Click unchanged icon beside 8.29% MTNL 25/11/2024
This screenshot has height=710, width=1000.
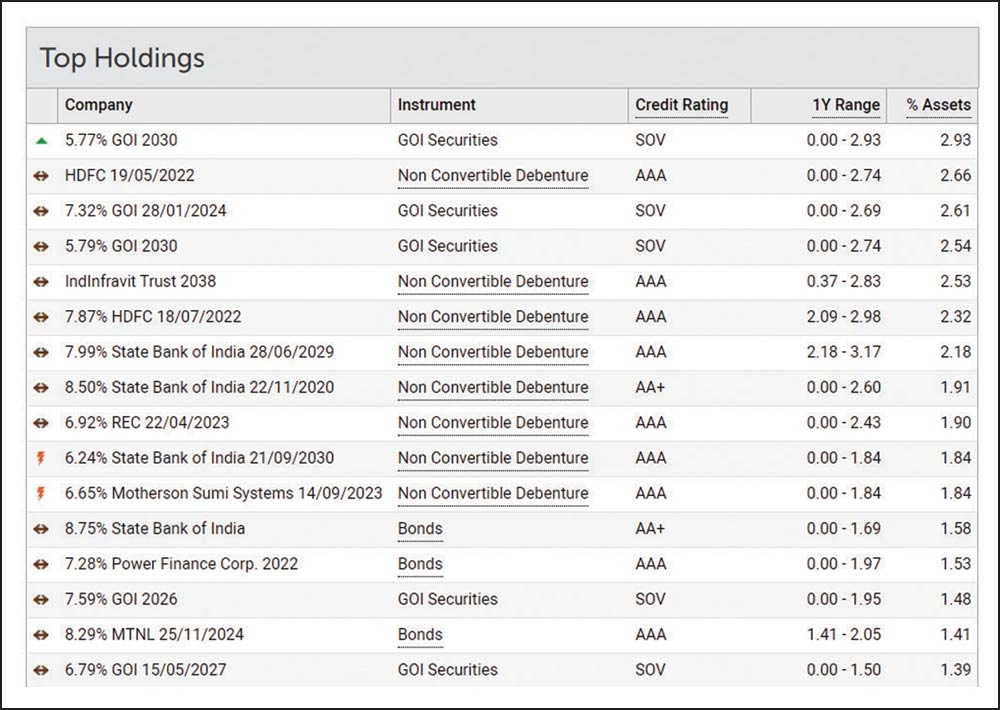pyautogui.click(x=41, y=635)
